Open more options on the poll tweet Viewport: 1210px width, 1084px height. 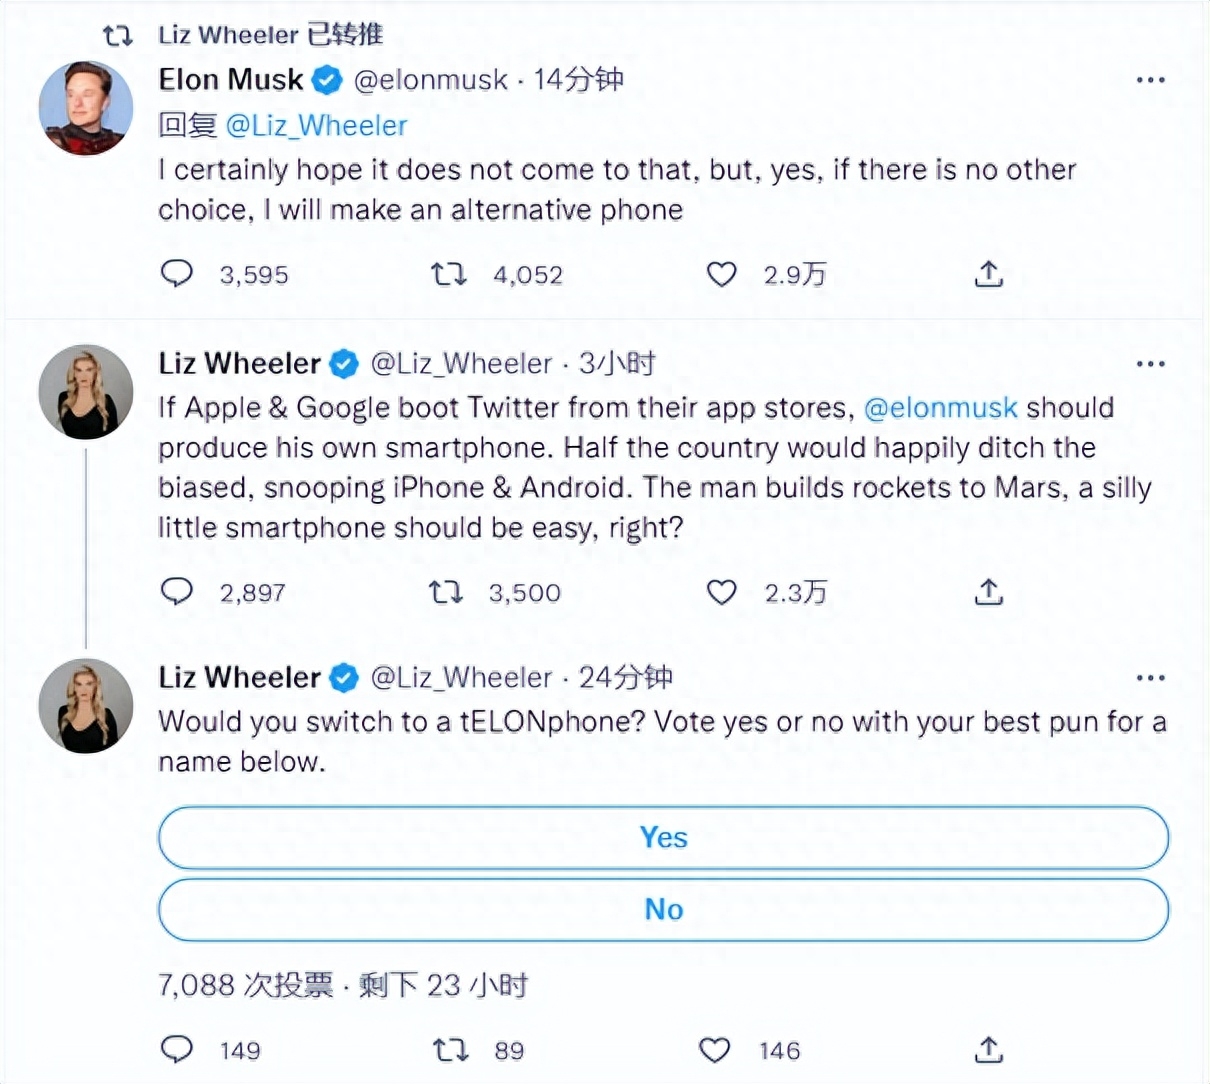pos(1150,678)
